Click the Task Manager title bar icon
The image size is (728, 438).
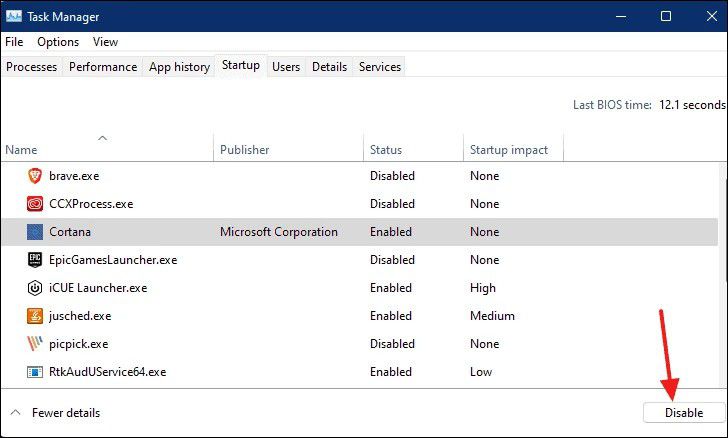click(x=14, y=16)
